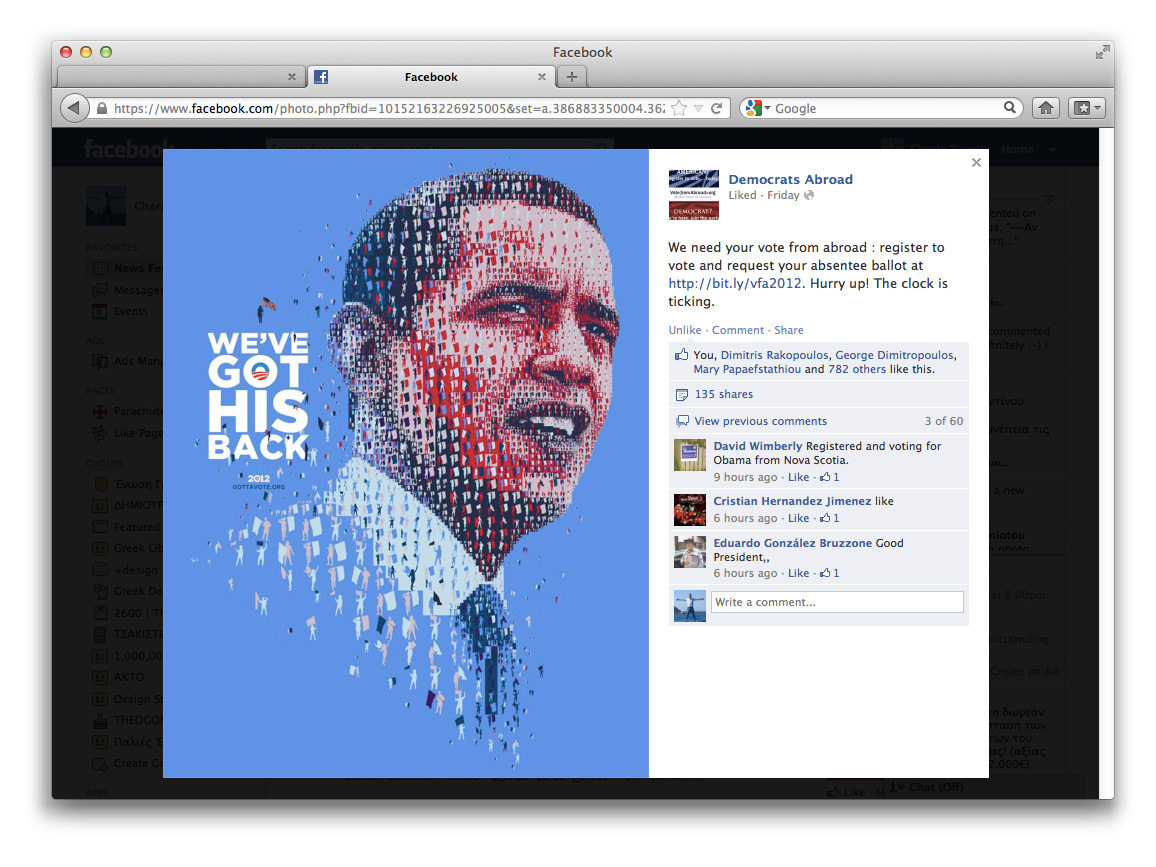Select the blank first browser tab

pyautogui.click(x=179, y=77)
